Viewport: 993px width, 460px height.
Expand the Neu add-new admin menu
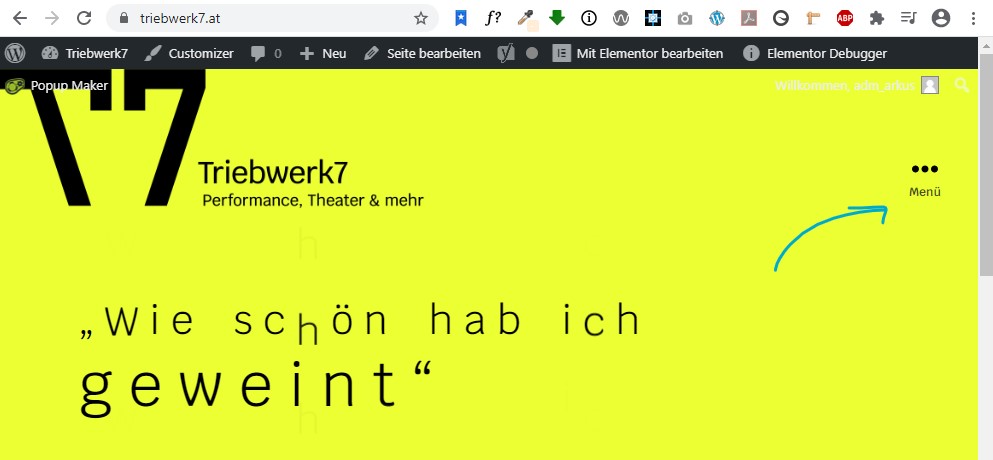pos(322,53)
